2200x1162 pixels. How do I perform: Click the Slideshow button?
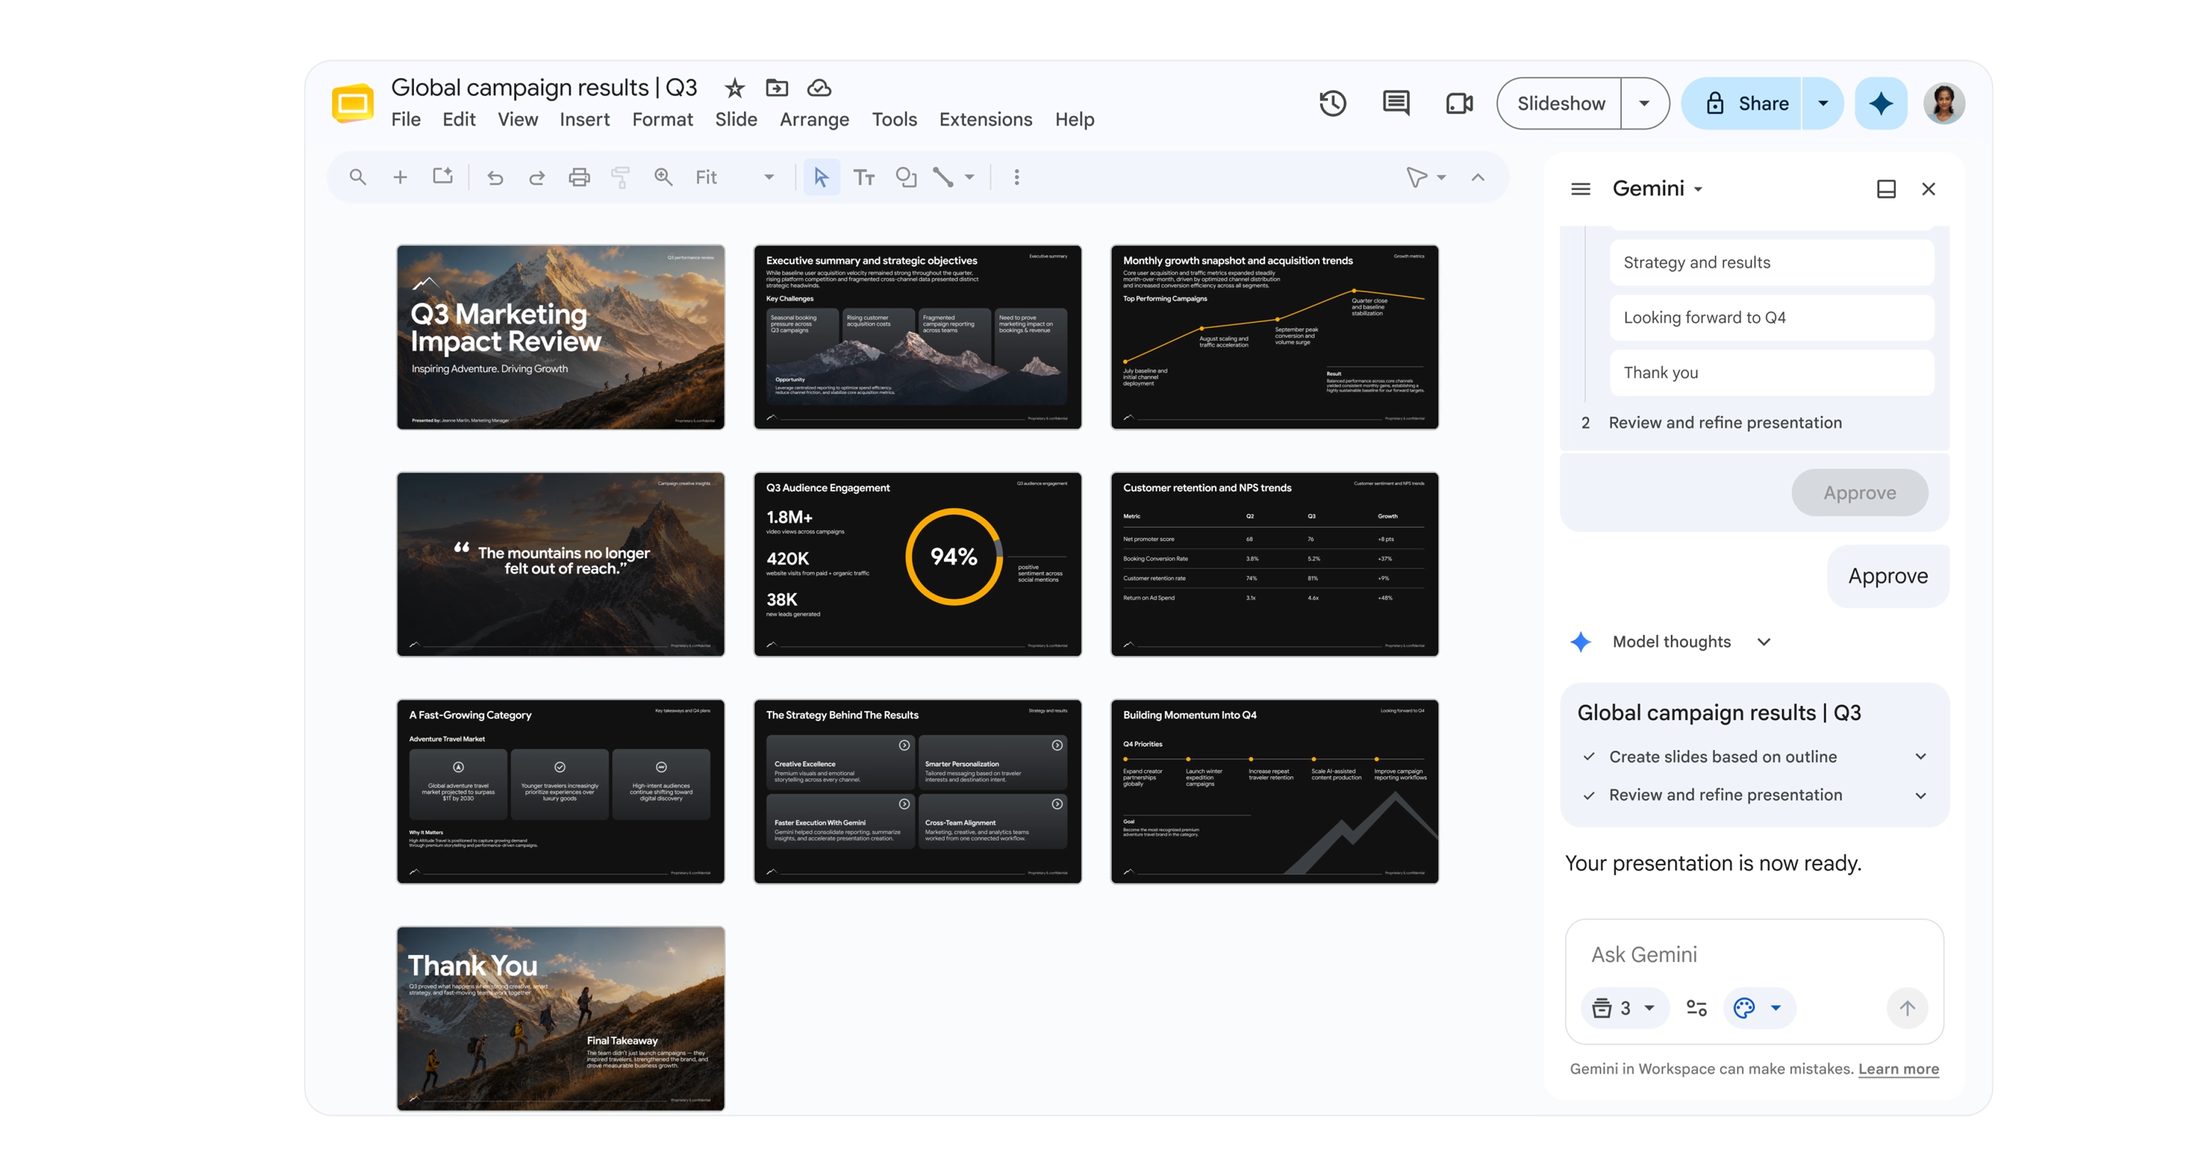click(1560, 103)
